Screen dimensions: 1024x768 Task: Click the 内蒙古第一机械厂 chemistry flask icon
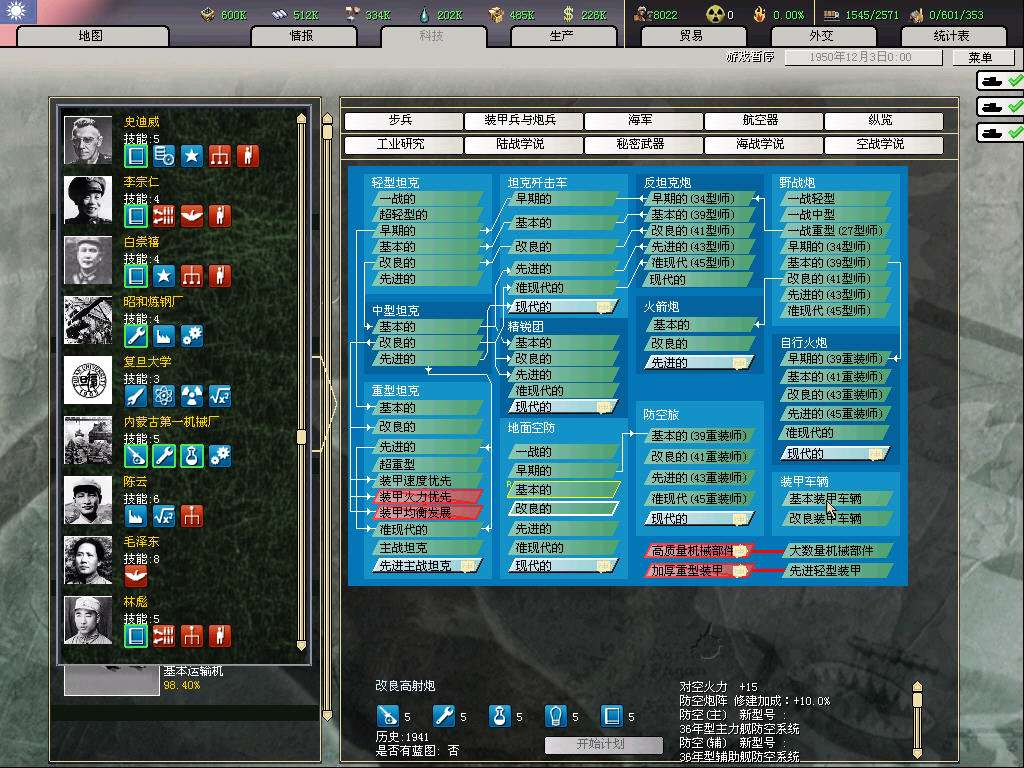tap(192, 456)
